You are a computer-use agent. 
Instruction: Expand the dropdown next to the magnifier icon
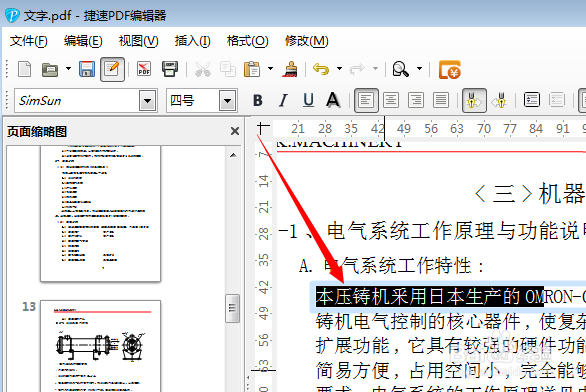pos(419,69)
